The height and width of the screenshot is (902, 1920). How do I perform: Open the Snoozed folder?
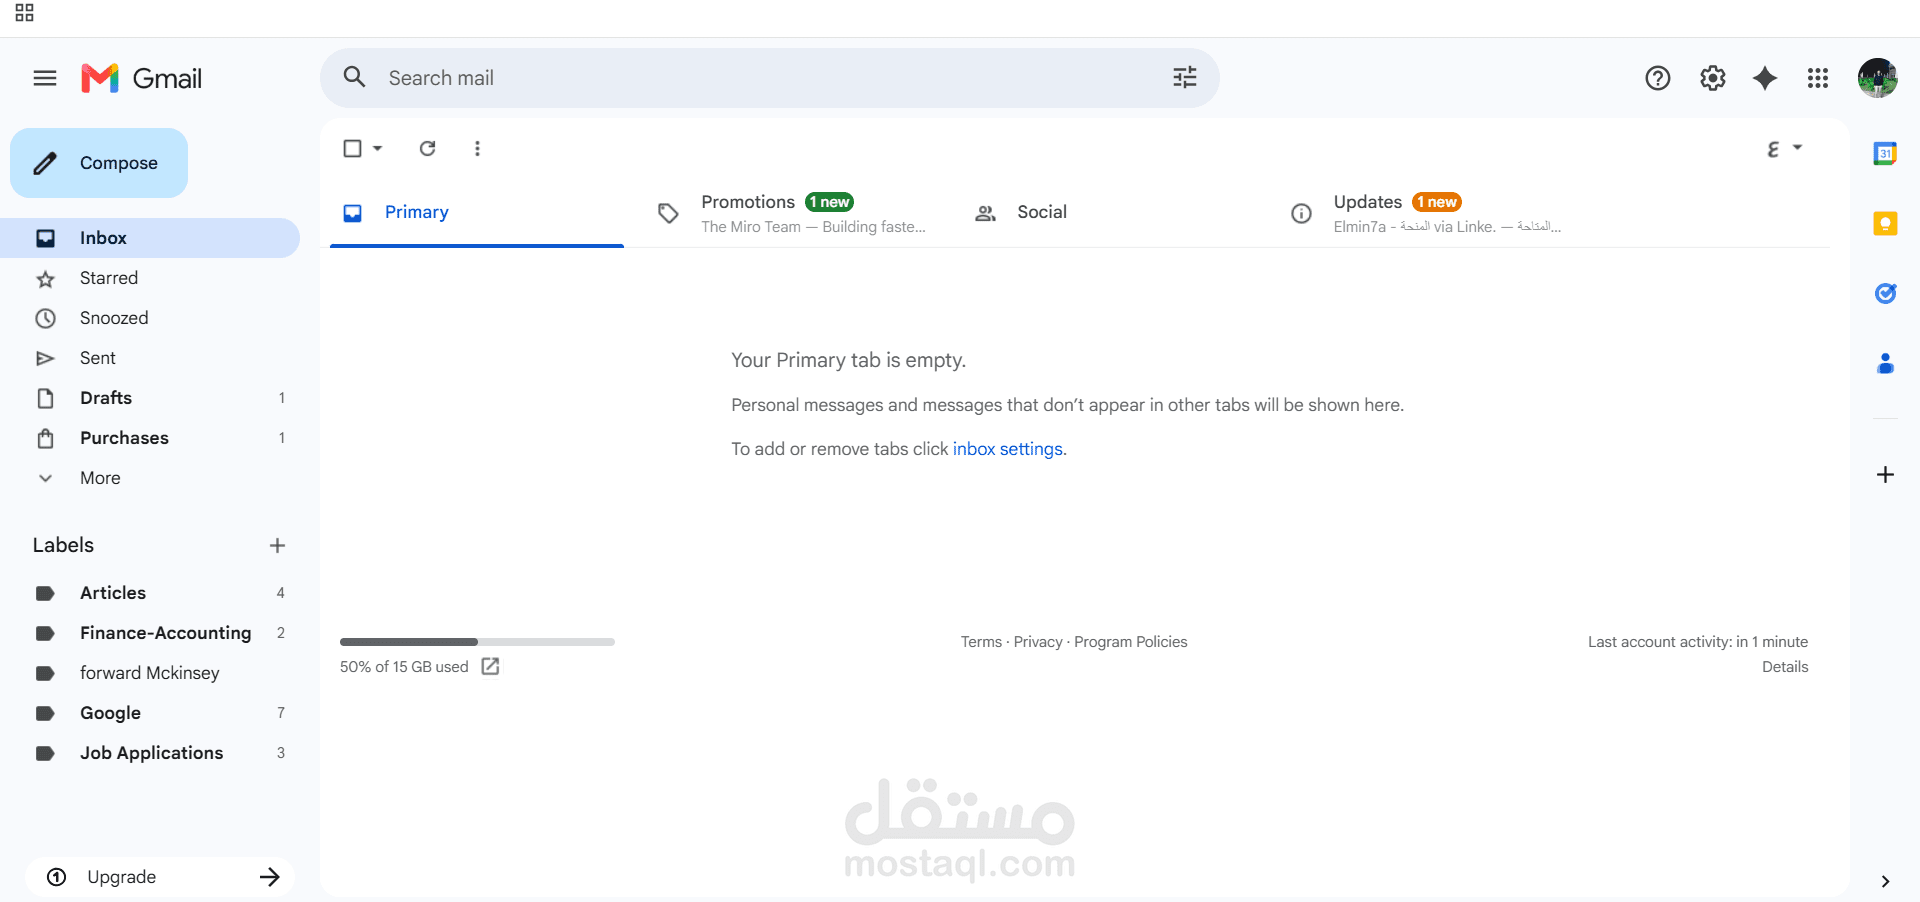pyautogui.click(x=150, y=318)
